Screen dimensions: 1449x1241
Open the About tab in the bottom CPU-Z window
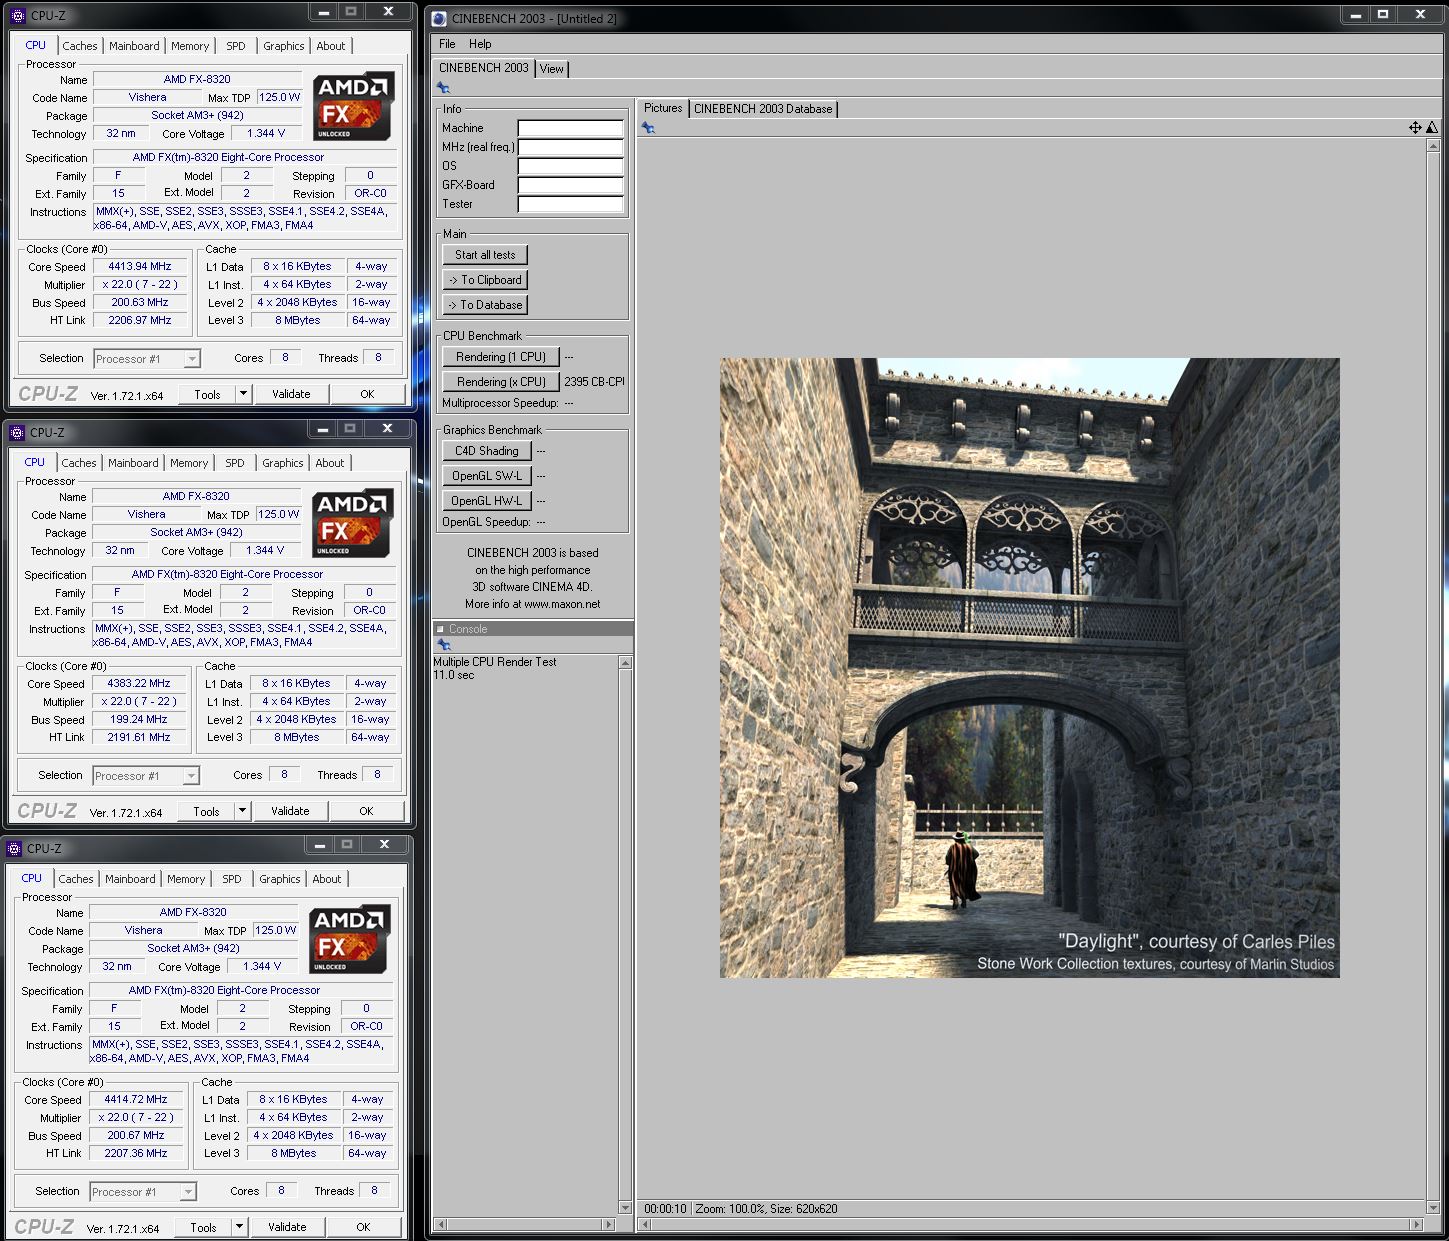click(x=327, y=879)
